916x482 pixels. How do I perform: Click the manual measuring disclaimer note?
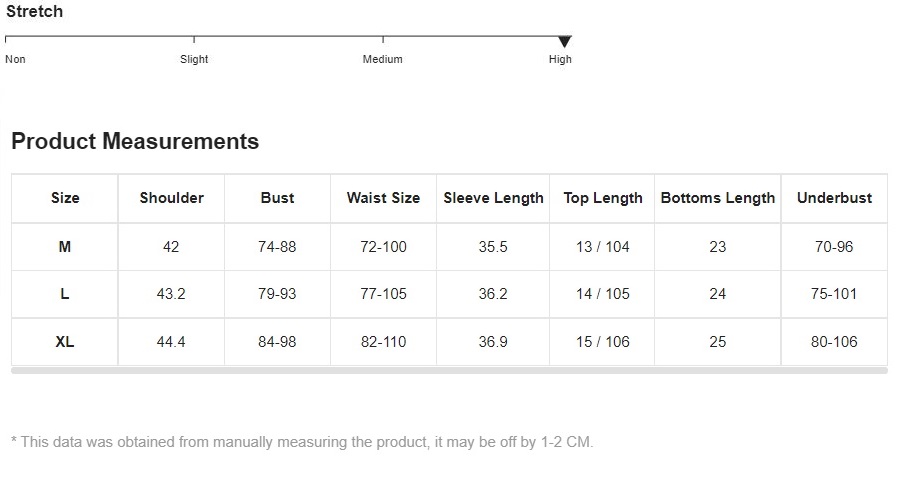coord(302,442)
